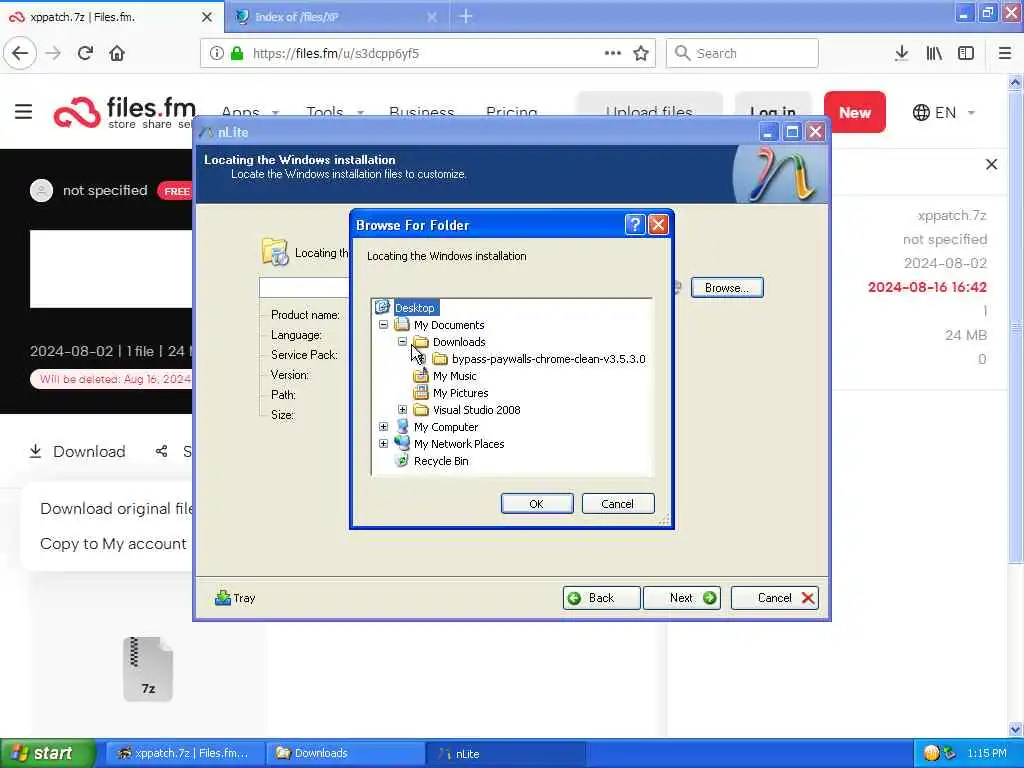Click the Cancel button in nLite wizard
Viewport: 1024px width, 768px height.
(x=775, y=598)
